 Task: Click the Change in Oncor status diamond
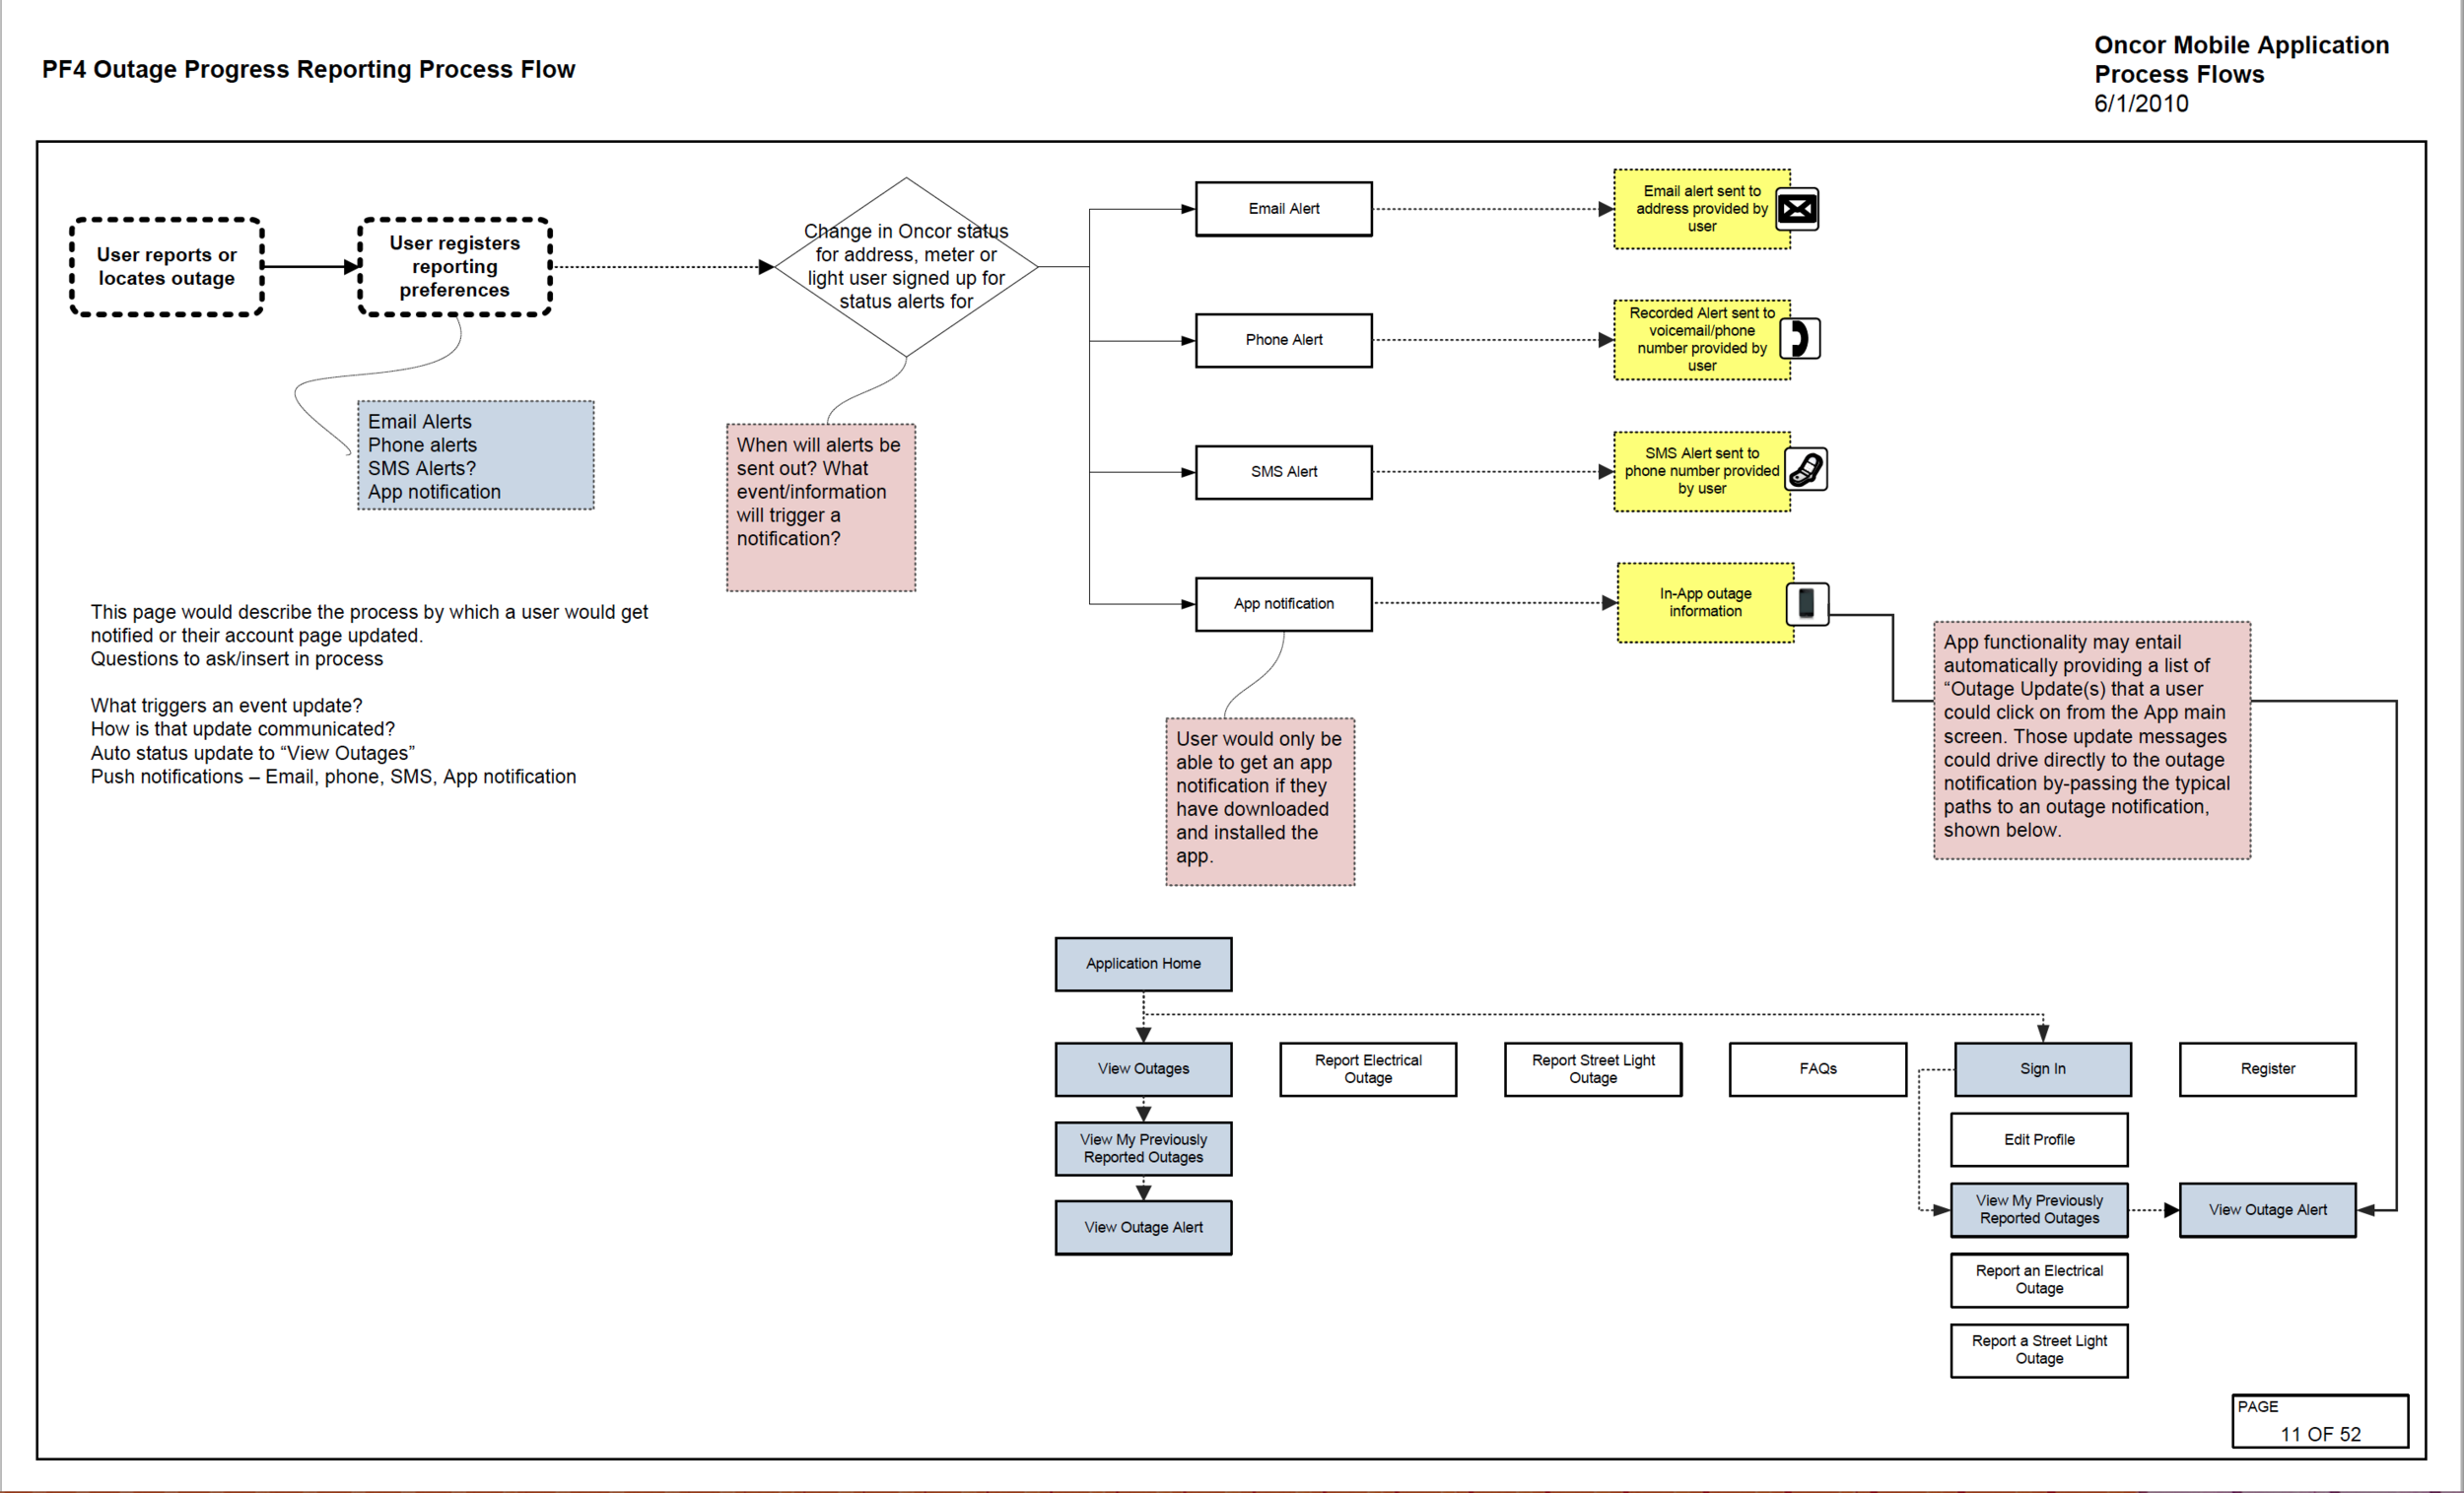pyautogui.click(x=906, y=267)
